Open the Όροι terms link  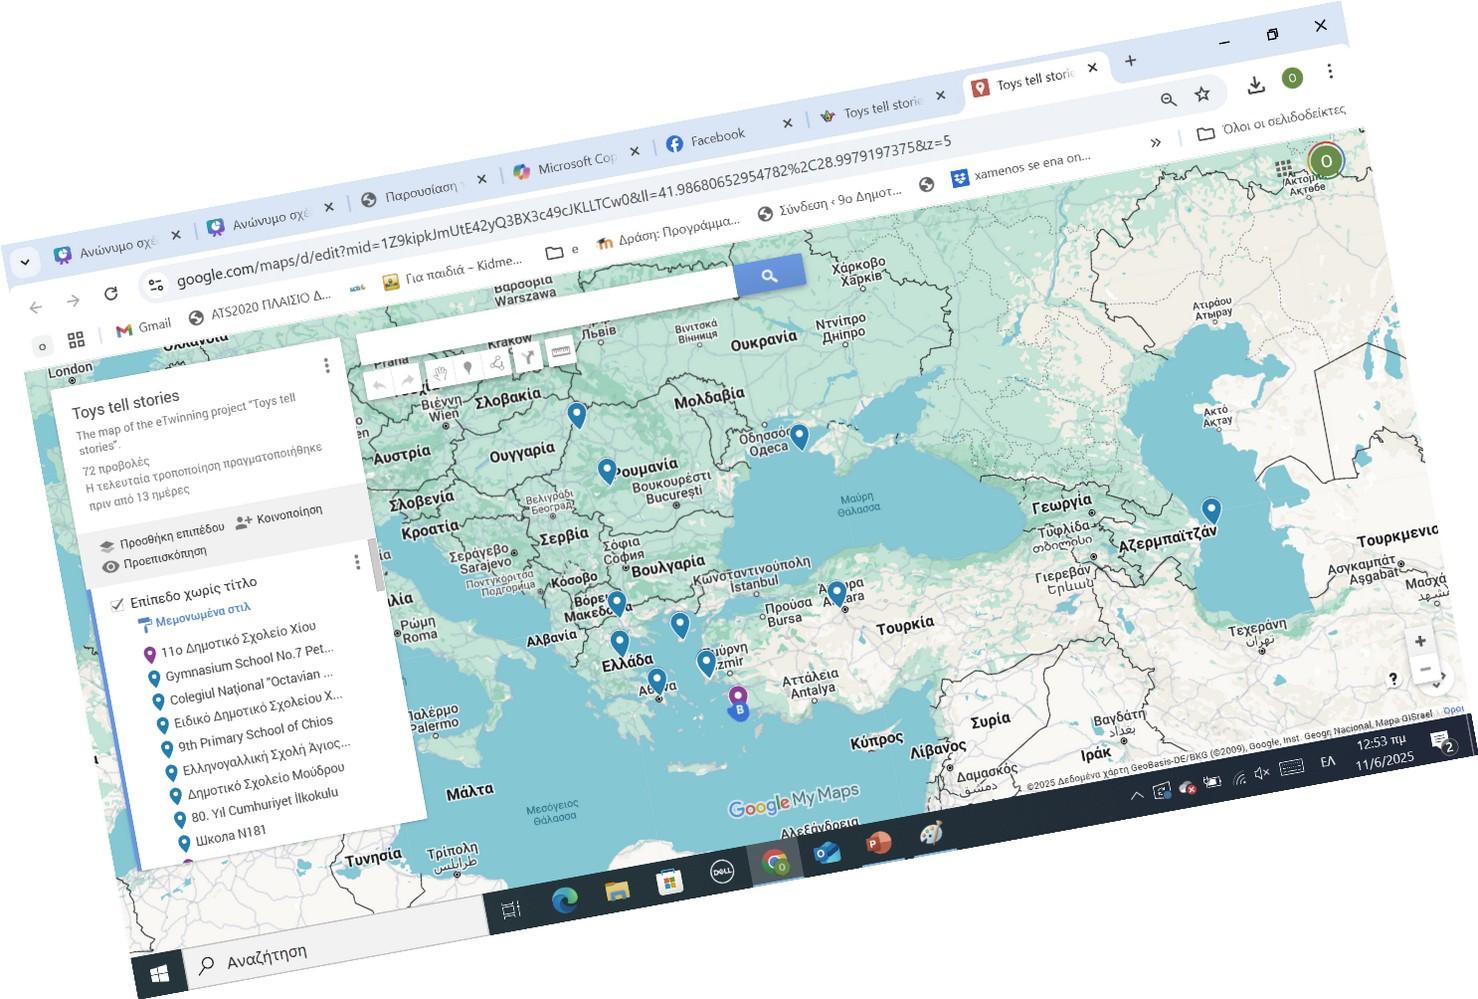tap(1454, 709)
